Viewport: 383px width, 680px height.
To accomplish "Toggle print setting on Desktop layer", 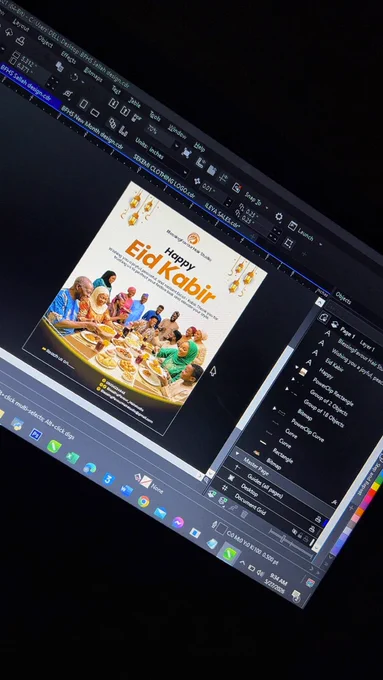I will [311, 529].
